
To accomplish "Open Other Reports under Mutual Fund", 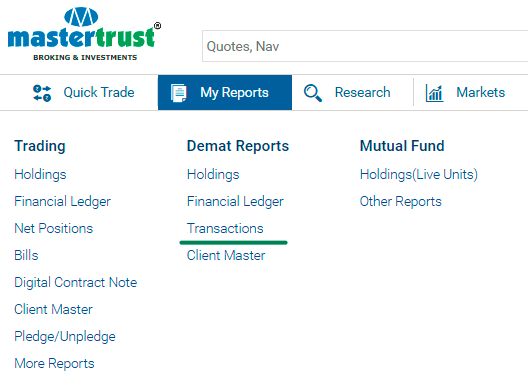I will (401, 201).
